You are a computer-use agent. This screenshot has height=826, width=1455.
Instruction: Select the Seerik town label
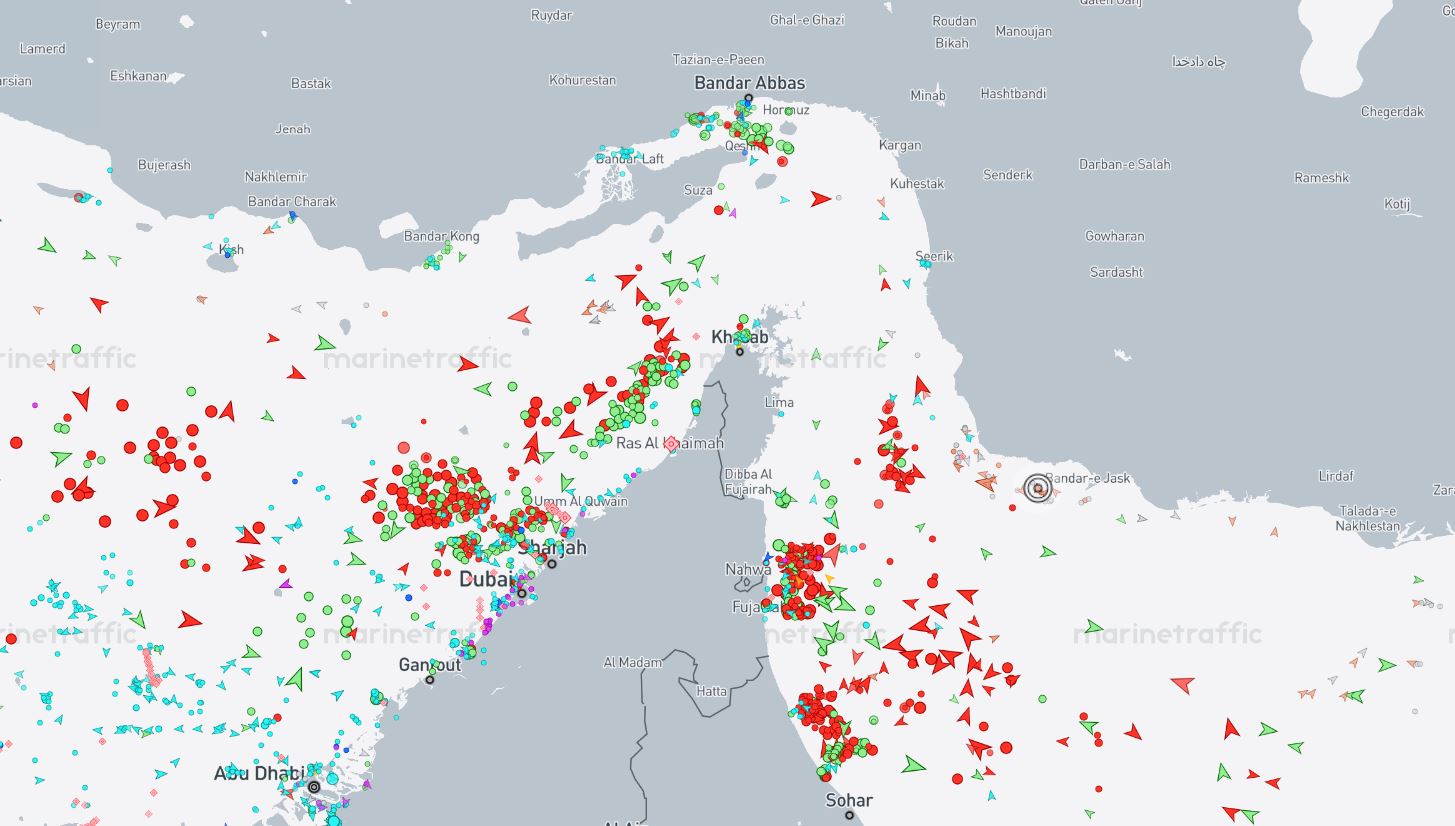coord(934,256)
